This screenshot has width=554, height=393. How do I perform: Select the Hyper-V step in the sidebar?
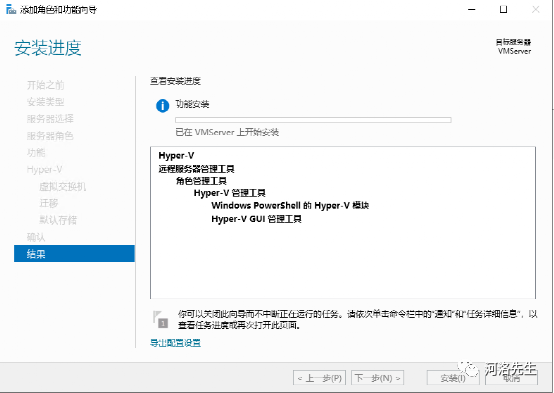click(45, 170)
